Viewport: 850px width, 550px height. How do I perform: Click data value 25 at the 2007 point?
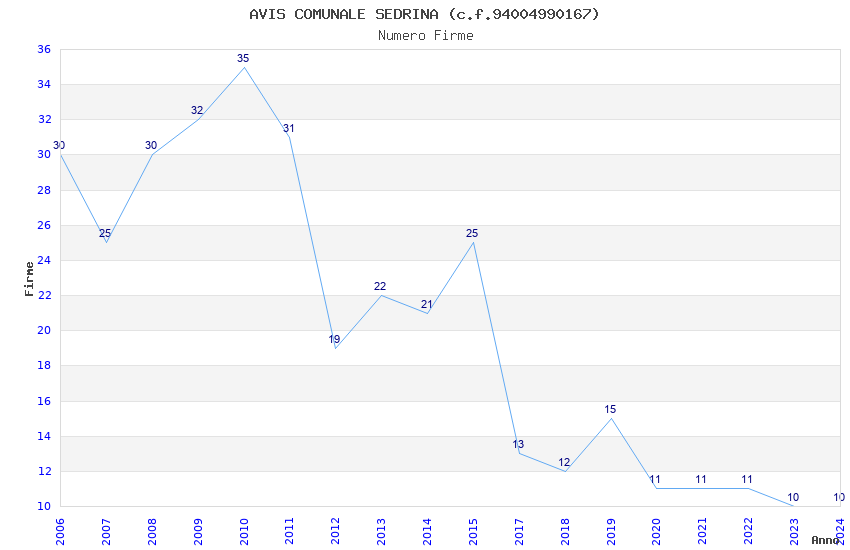tap(105, 234)
